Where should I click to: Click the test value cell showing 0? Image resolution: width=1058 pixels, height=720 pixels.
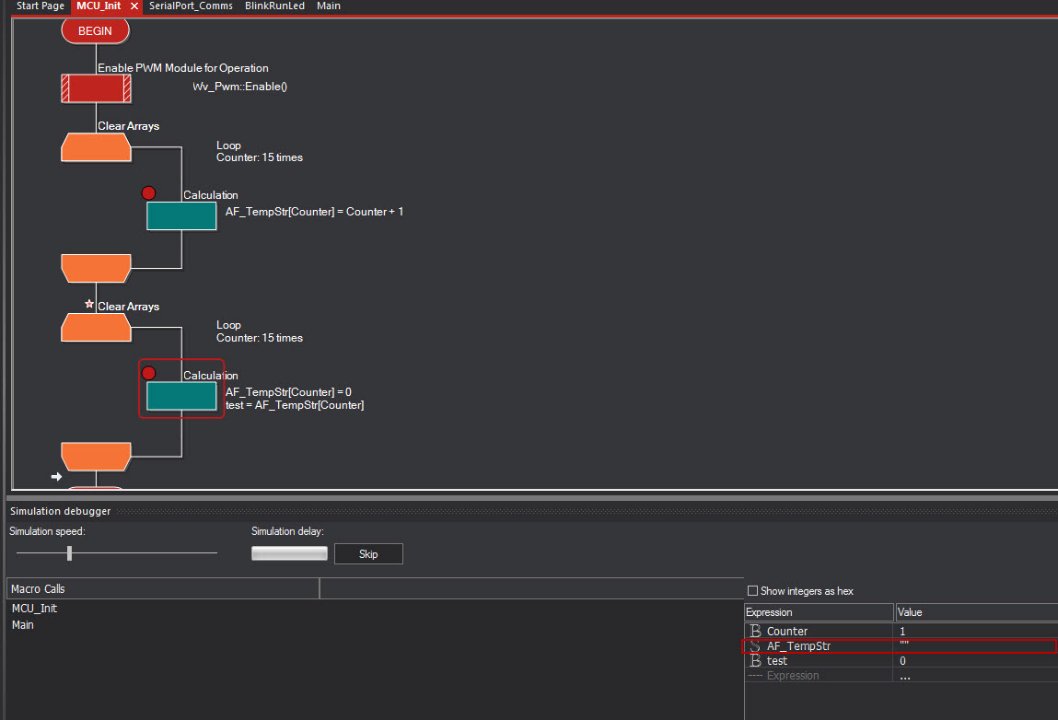976,661
